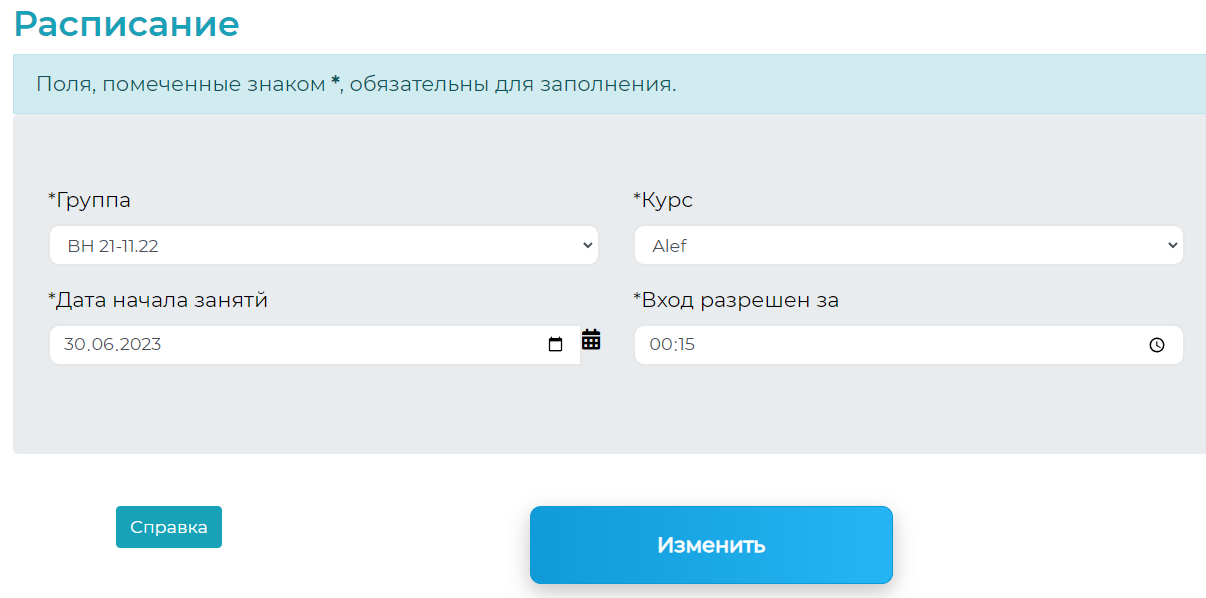Click the Дата начала занятй label

(x=158, y=300)
